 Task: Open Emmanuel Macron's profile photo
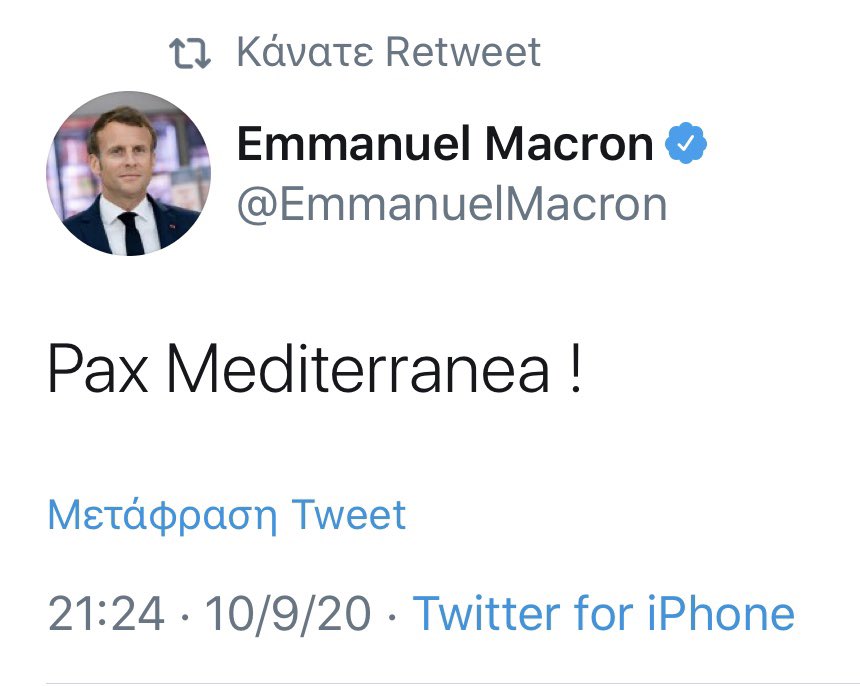point(128,172)
